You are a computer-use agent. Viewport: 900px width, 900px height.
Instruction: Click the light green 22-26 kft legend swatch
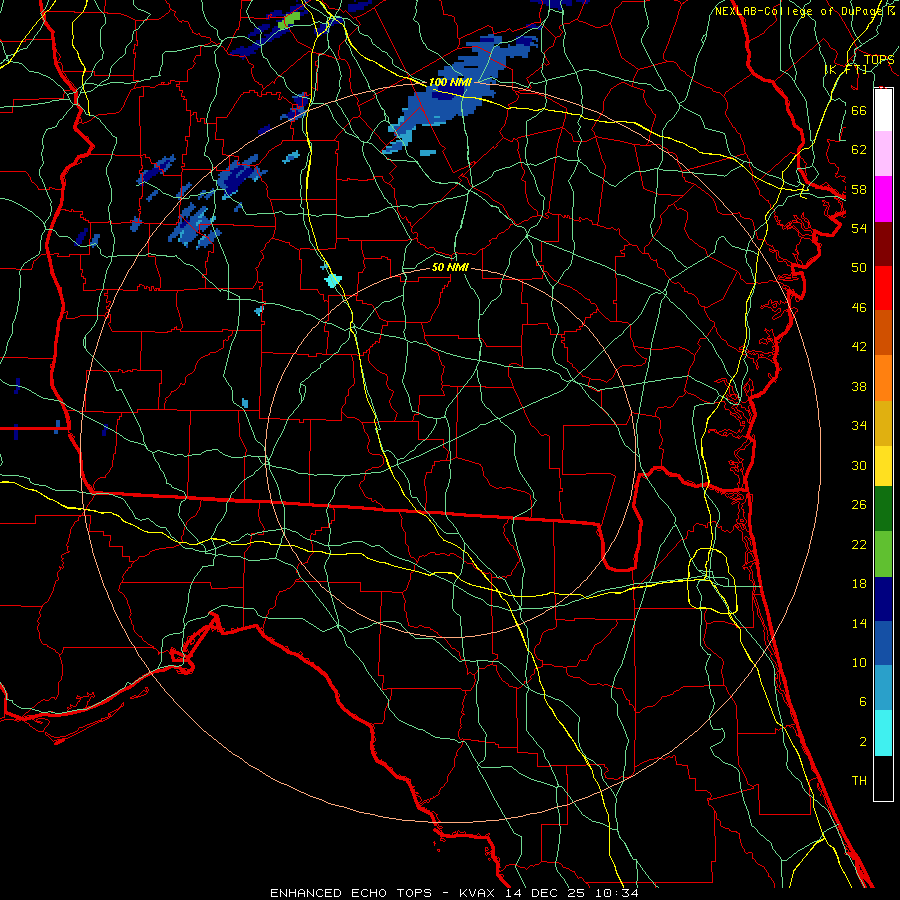pos(883,553)
